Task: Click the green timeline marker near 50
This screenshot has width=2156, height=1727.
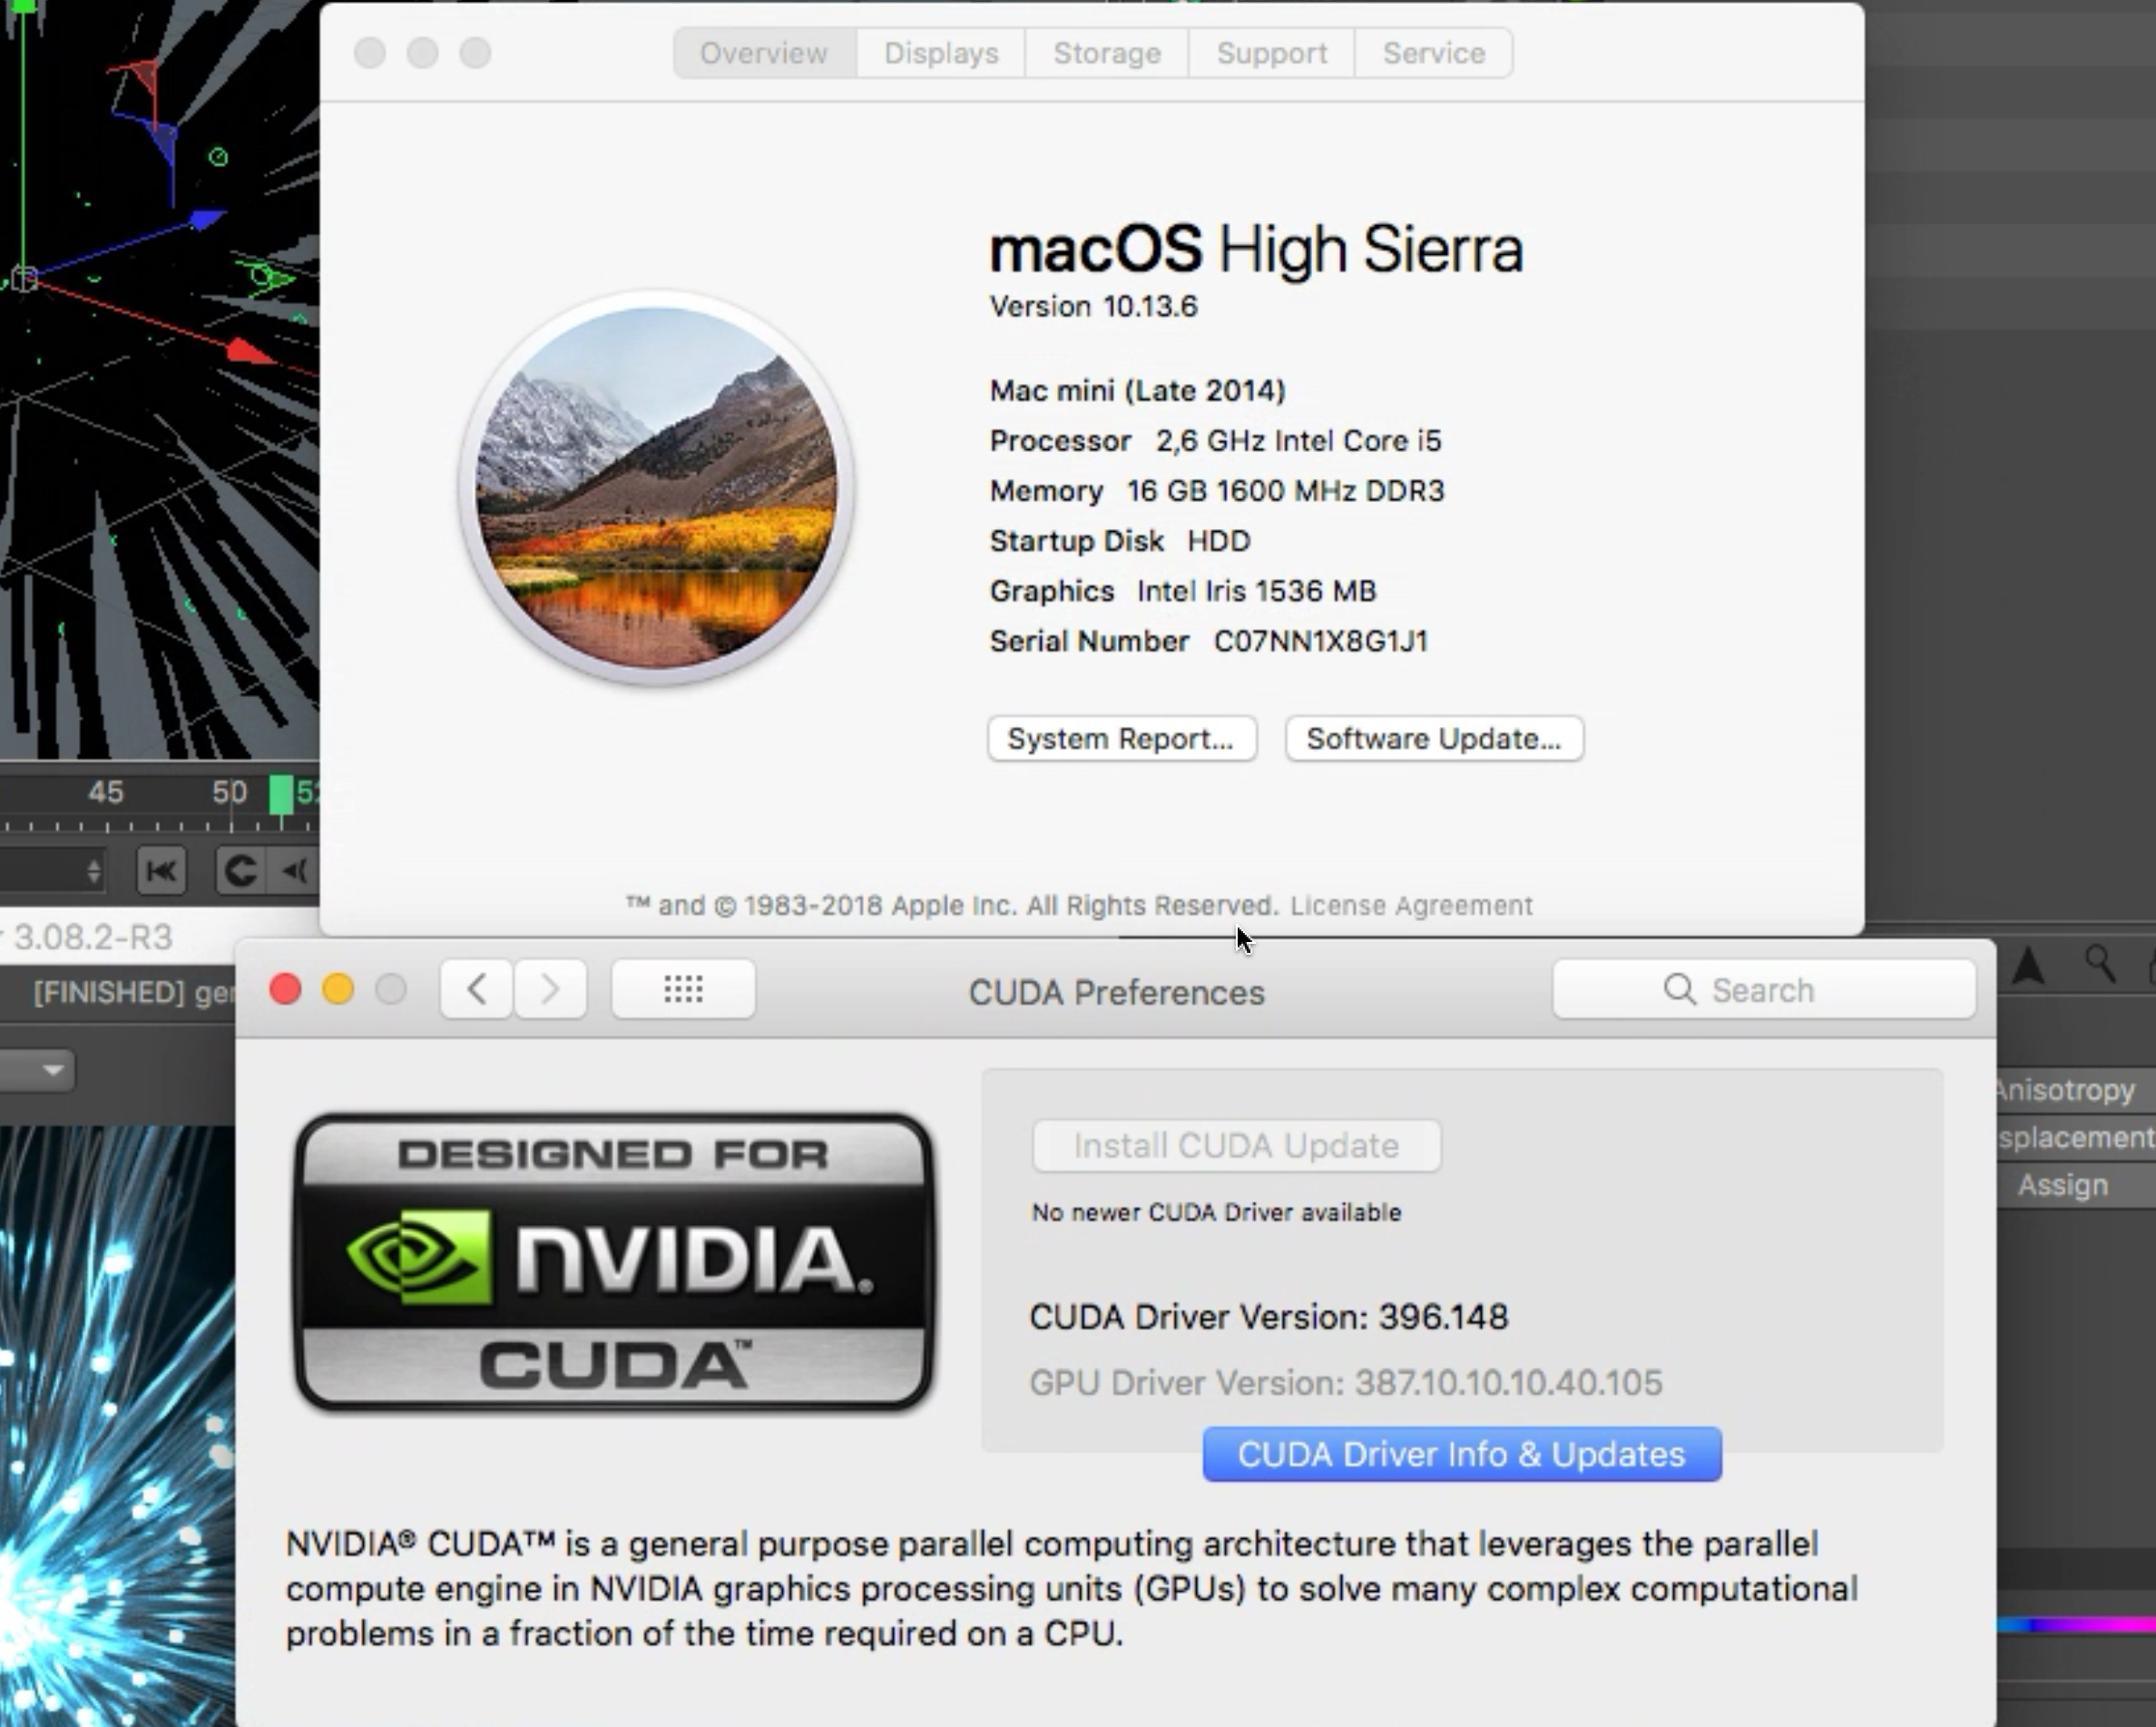Action: point(282,795)
